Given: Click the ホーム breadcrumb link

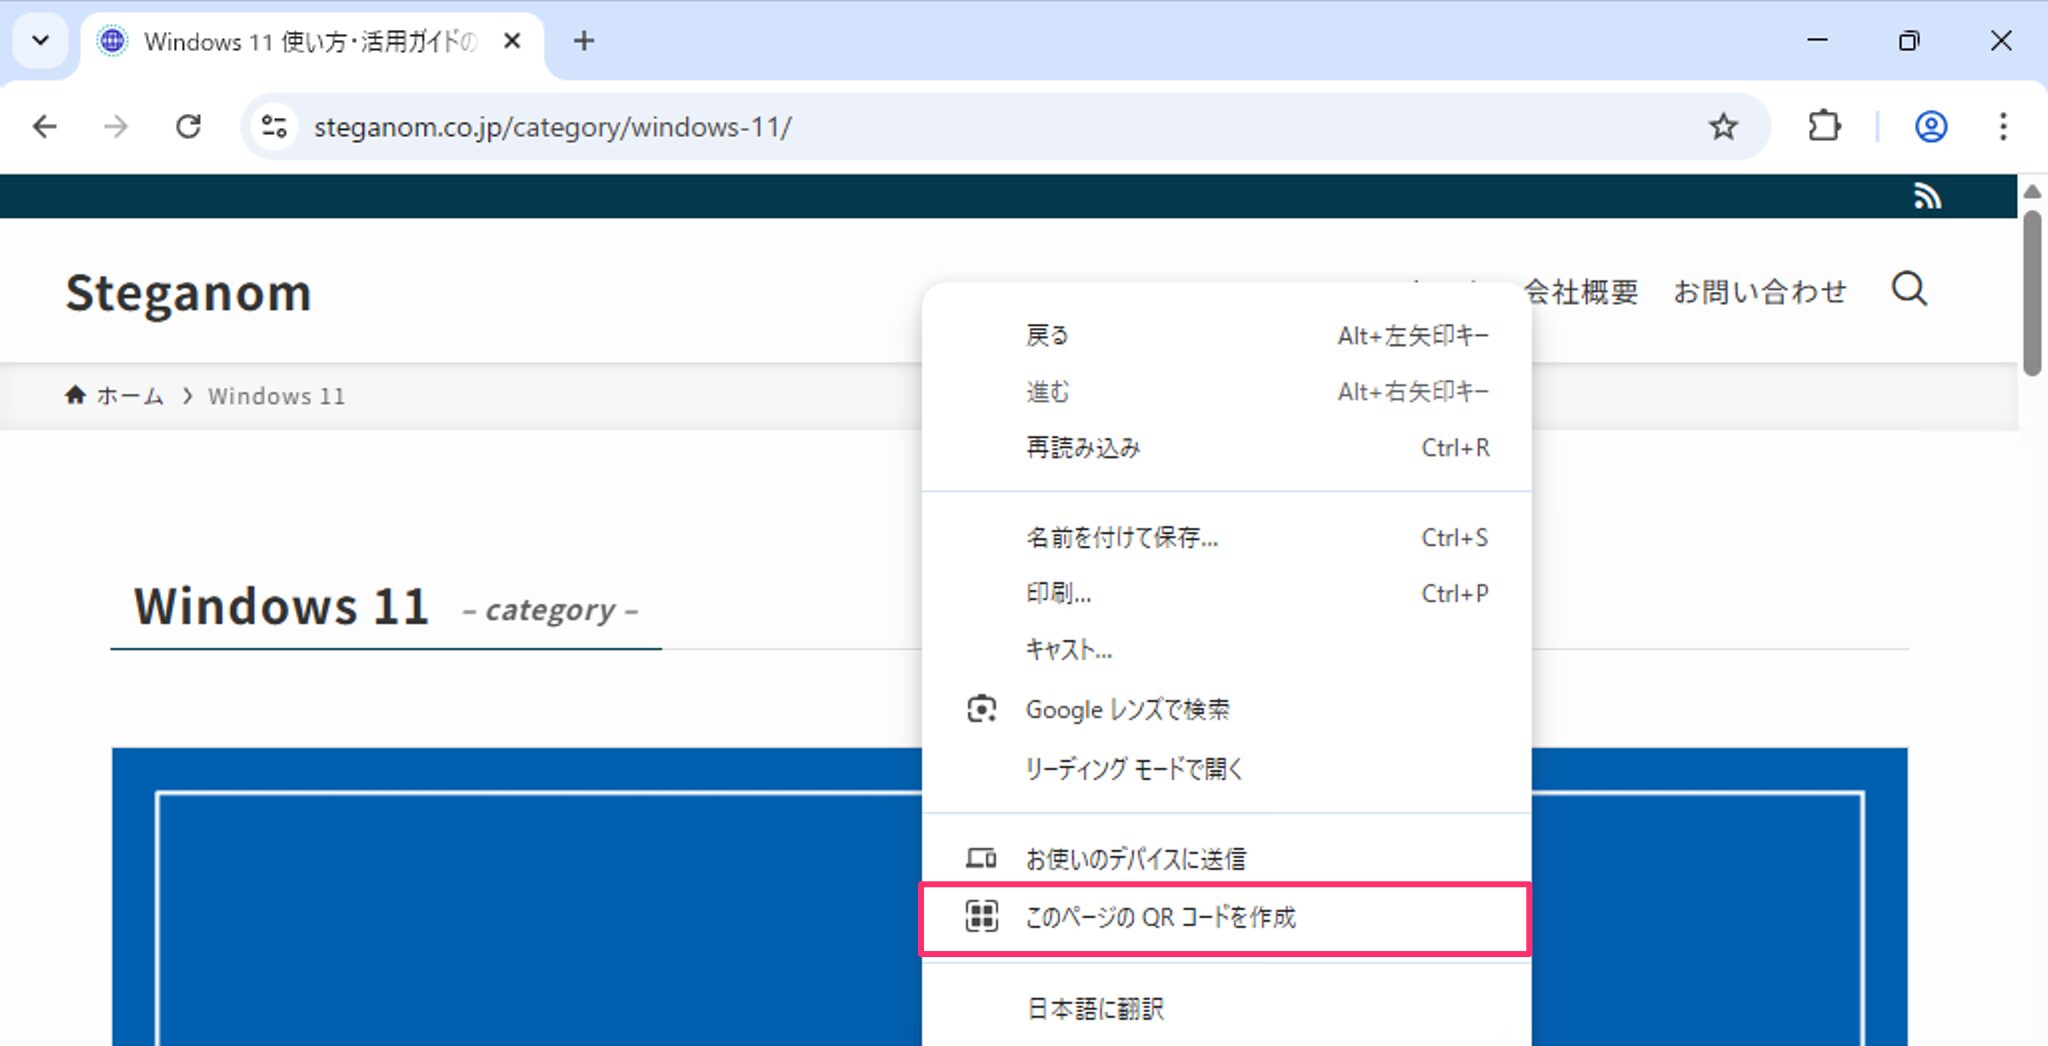Looking at the screenshot, I should click(x=129, y=395).
